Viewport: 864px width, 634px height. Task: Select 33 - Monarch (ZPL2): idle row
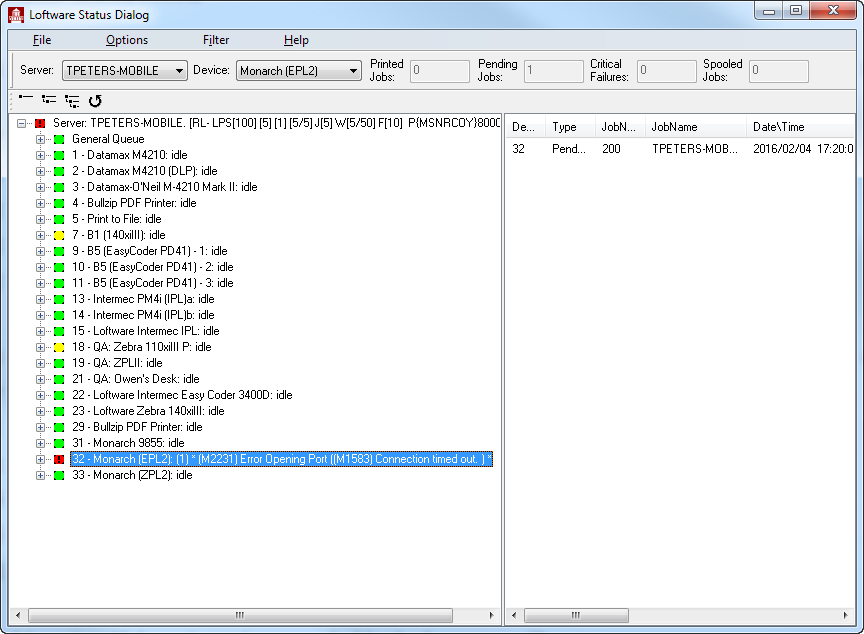point(132,475)
